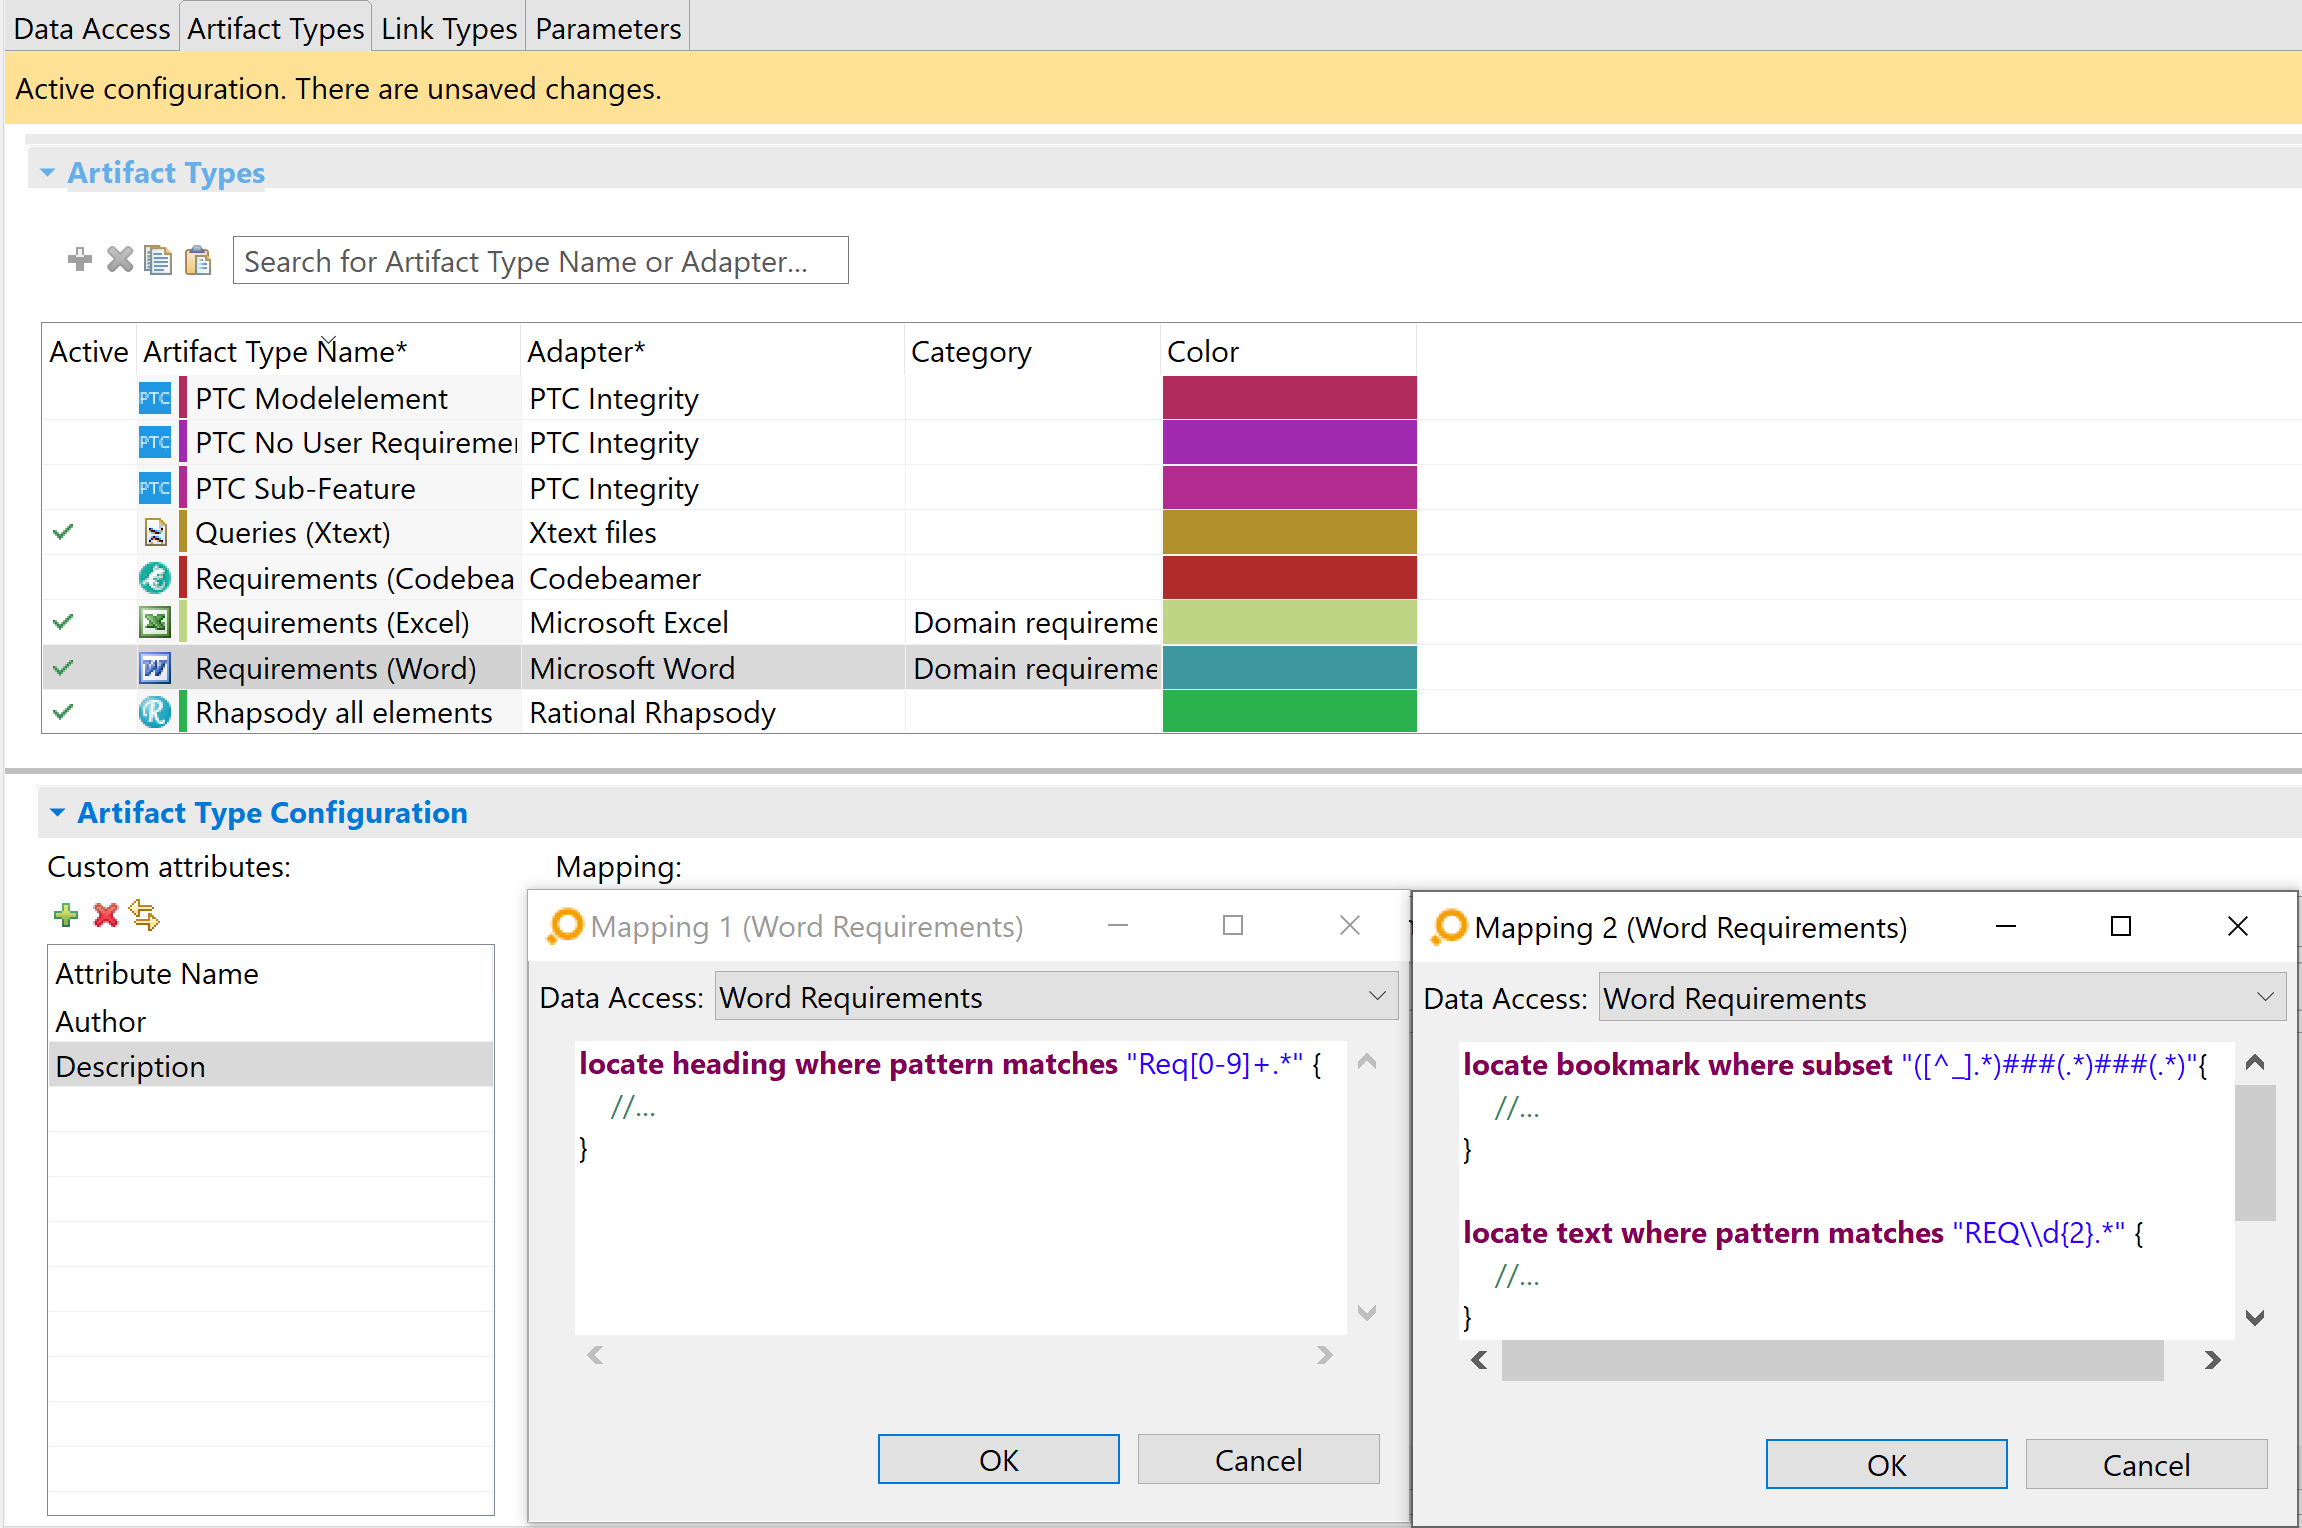Click scroll left arrow in Mapping 2 editor

tap(1479, 1360)
